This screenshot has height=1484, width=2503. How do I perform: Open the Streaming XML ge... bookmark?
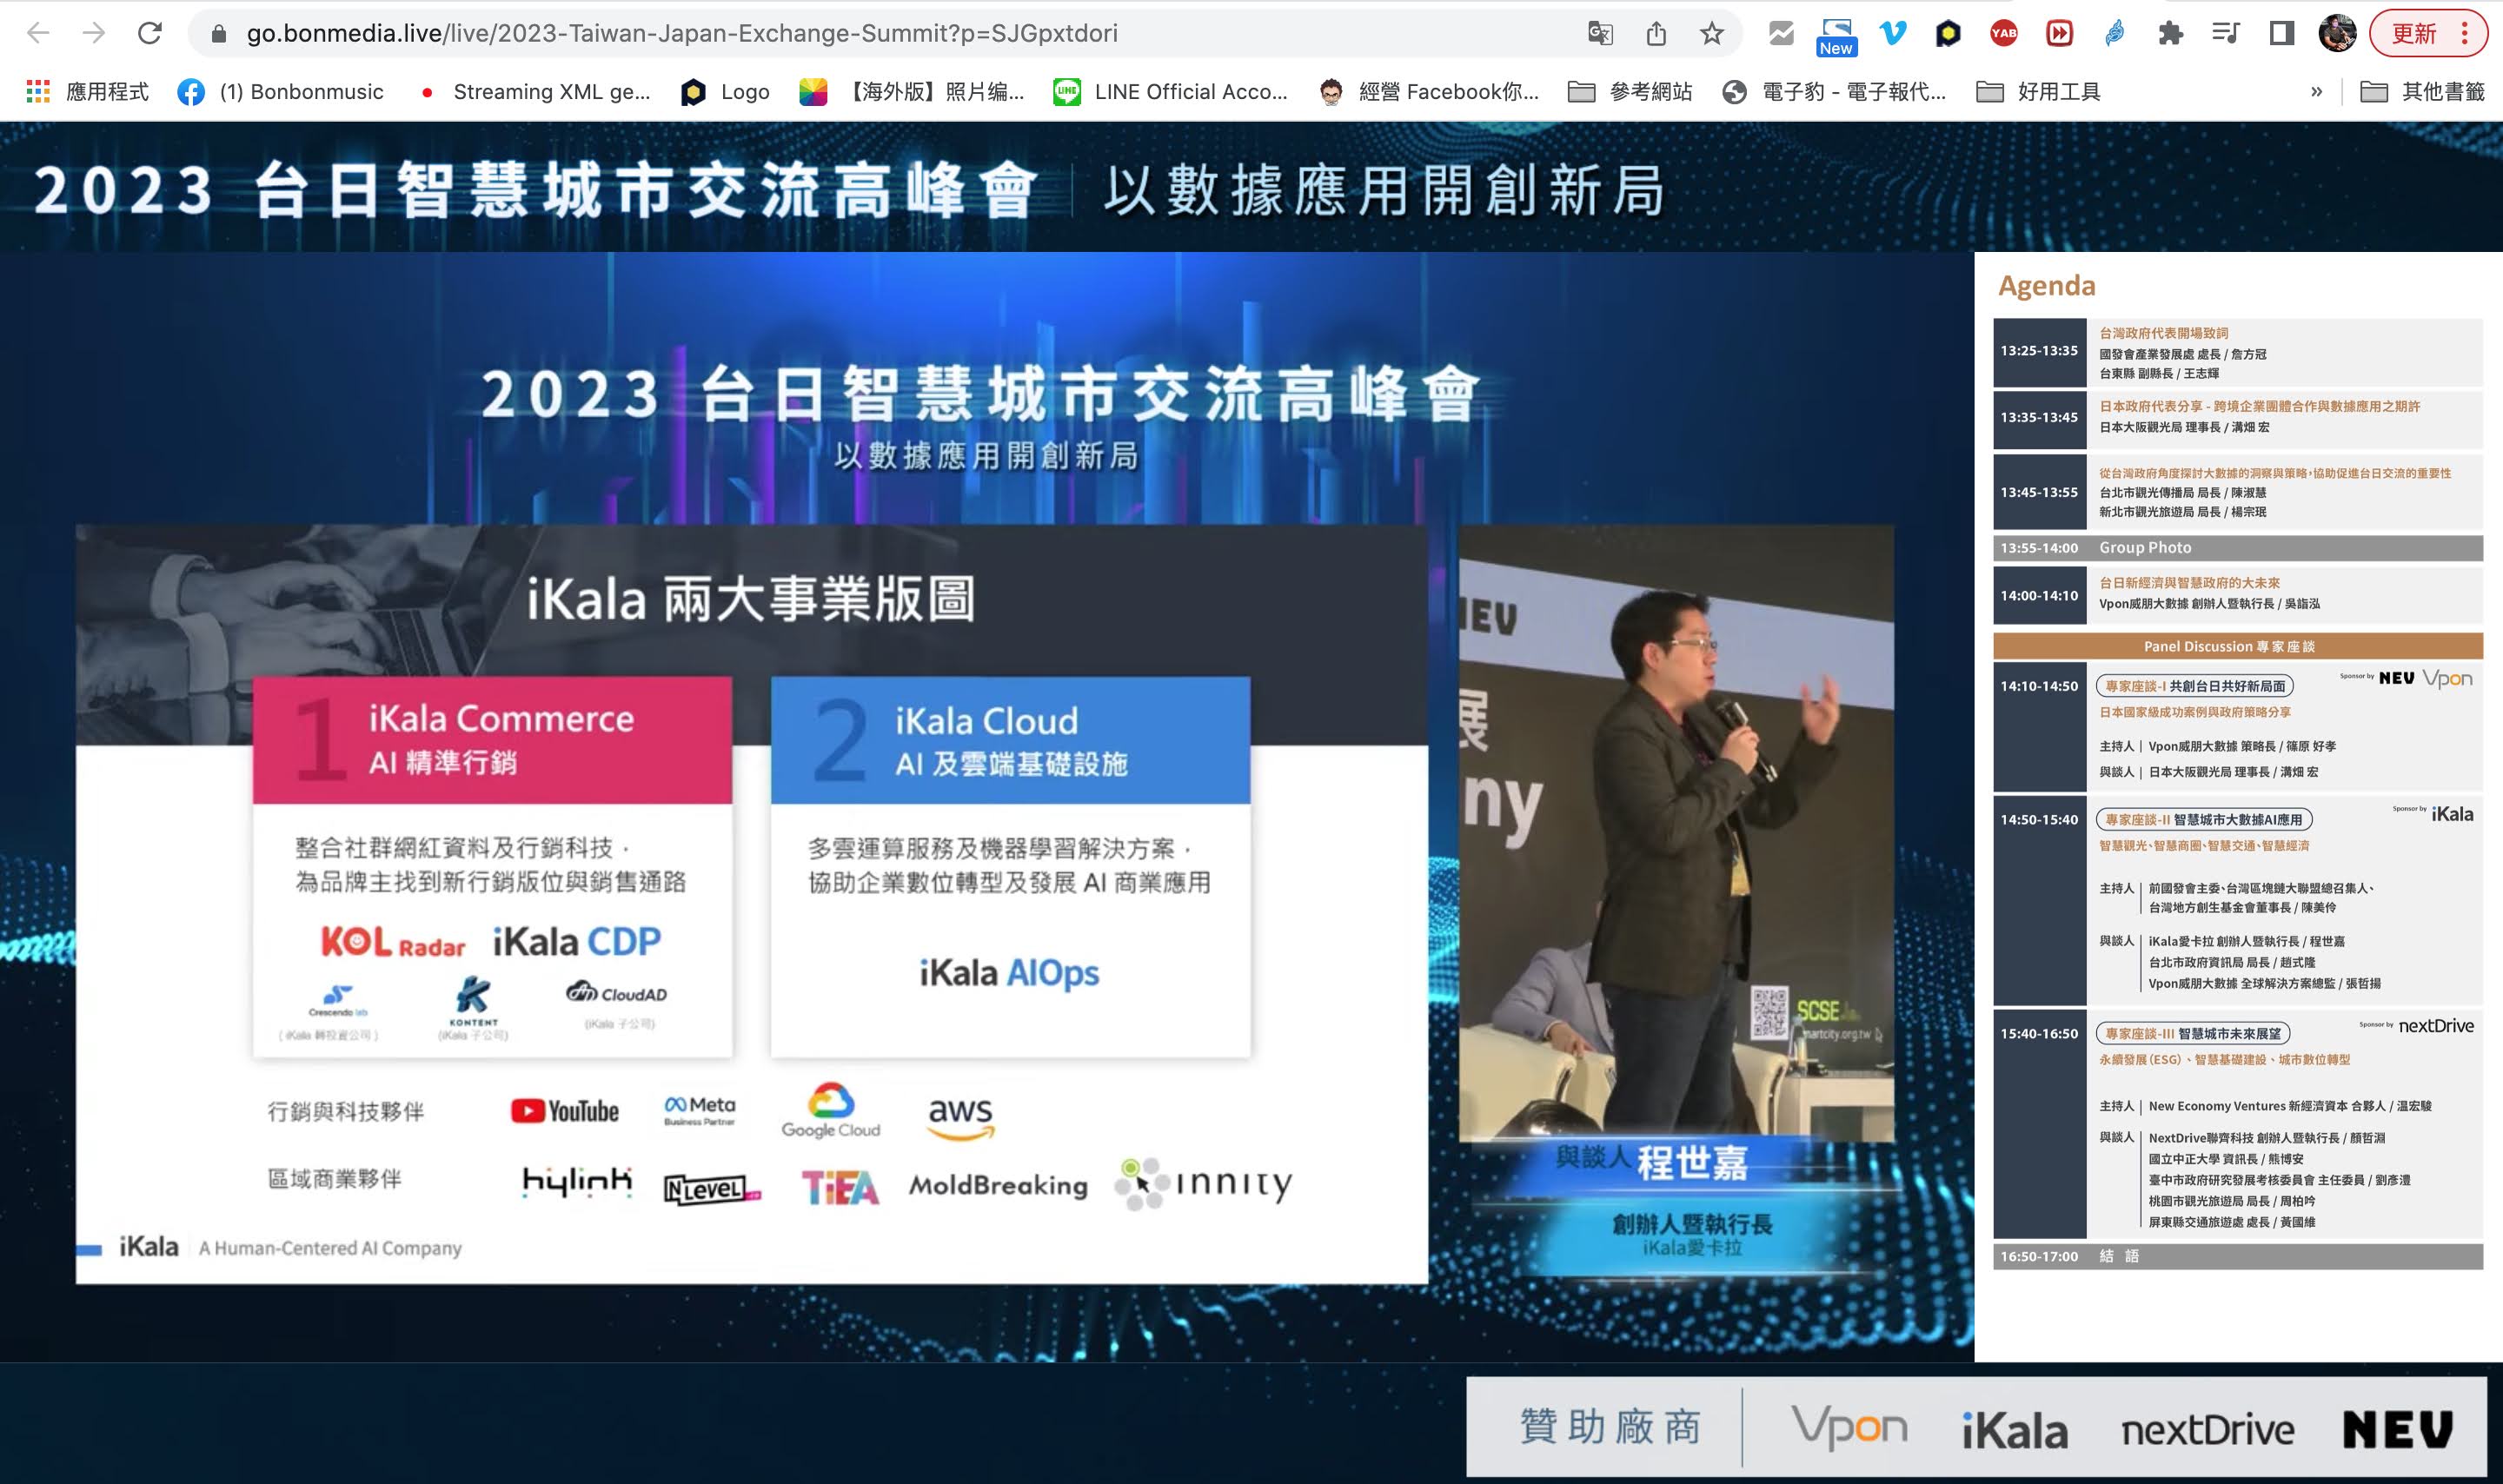click(x=535, y=92)
